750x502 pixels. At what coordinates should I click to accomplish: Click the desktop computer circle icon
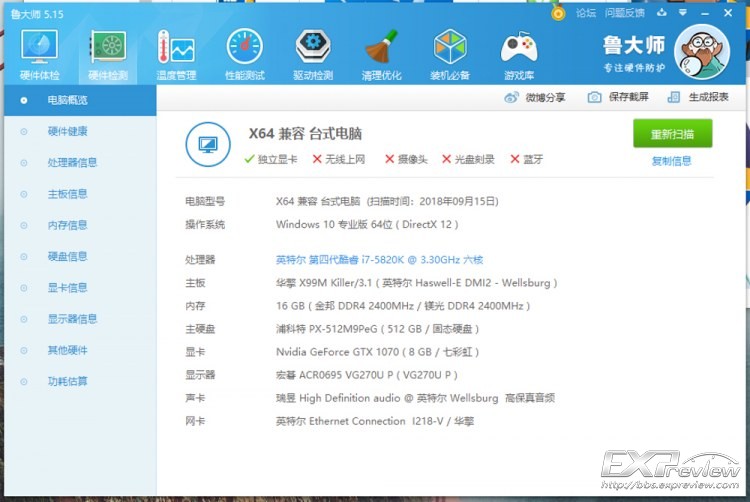pos(208,144)
